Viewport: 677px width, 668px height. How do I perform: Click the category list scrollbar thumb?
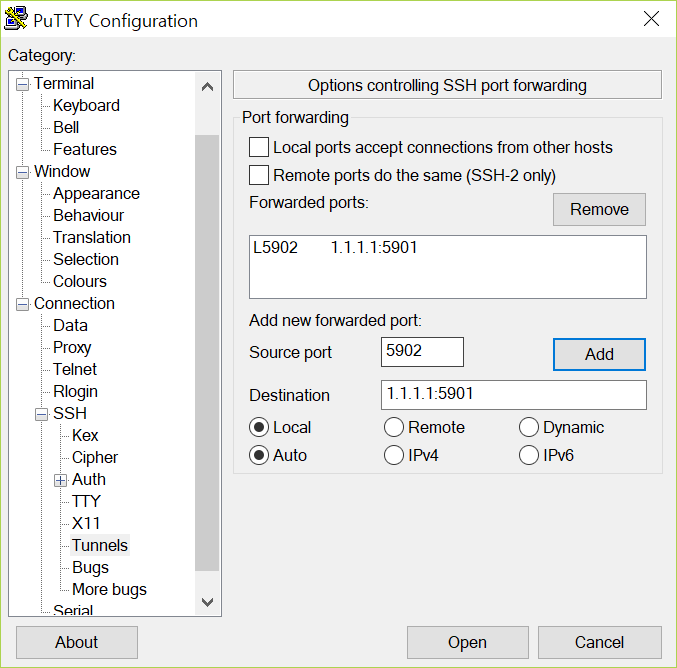point(207,353)
